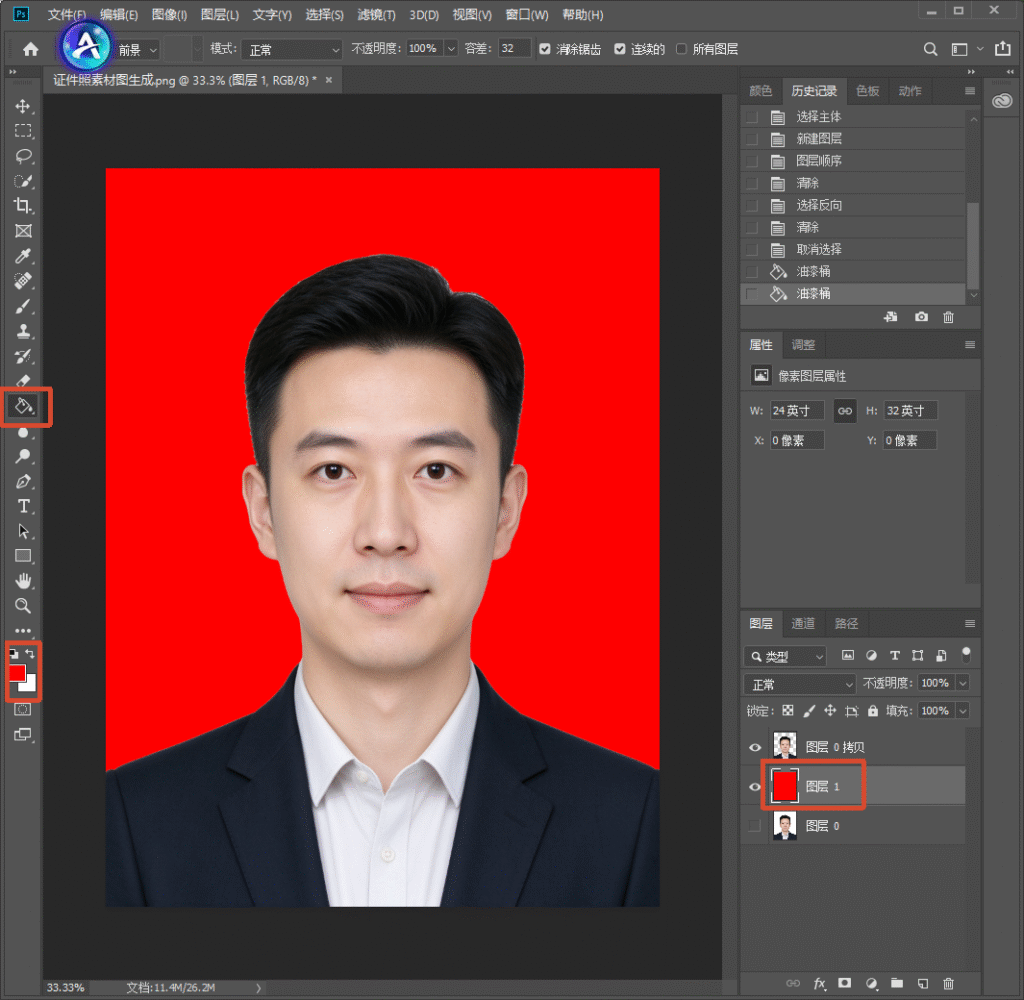The image size is (1024, 1000).
Task: Select the Lasso tool
Action: (24, 156)
